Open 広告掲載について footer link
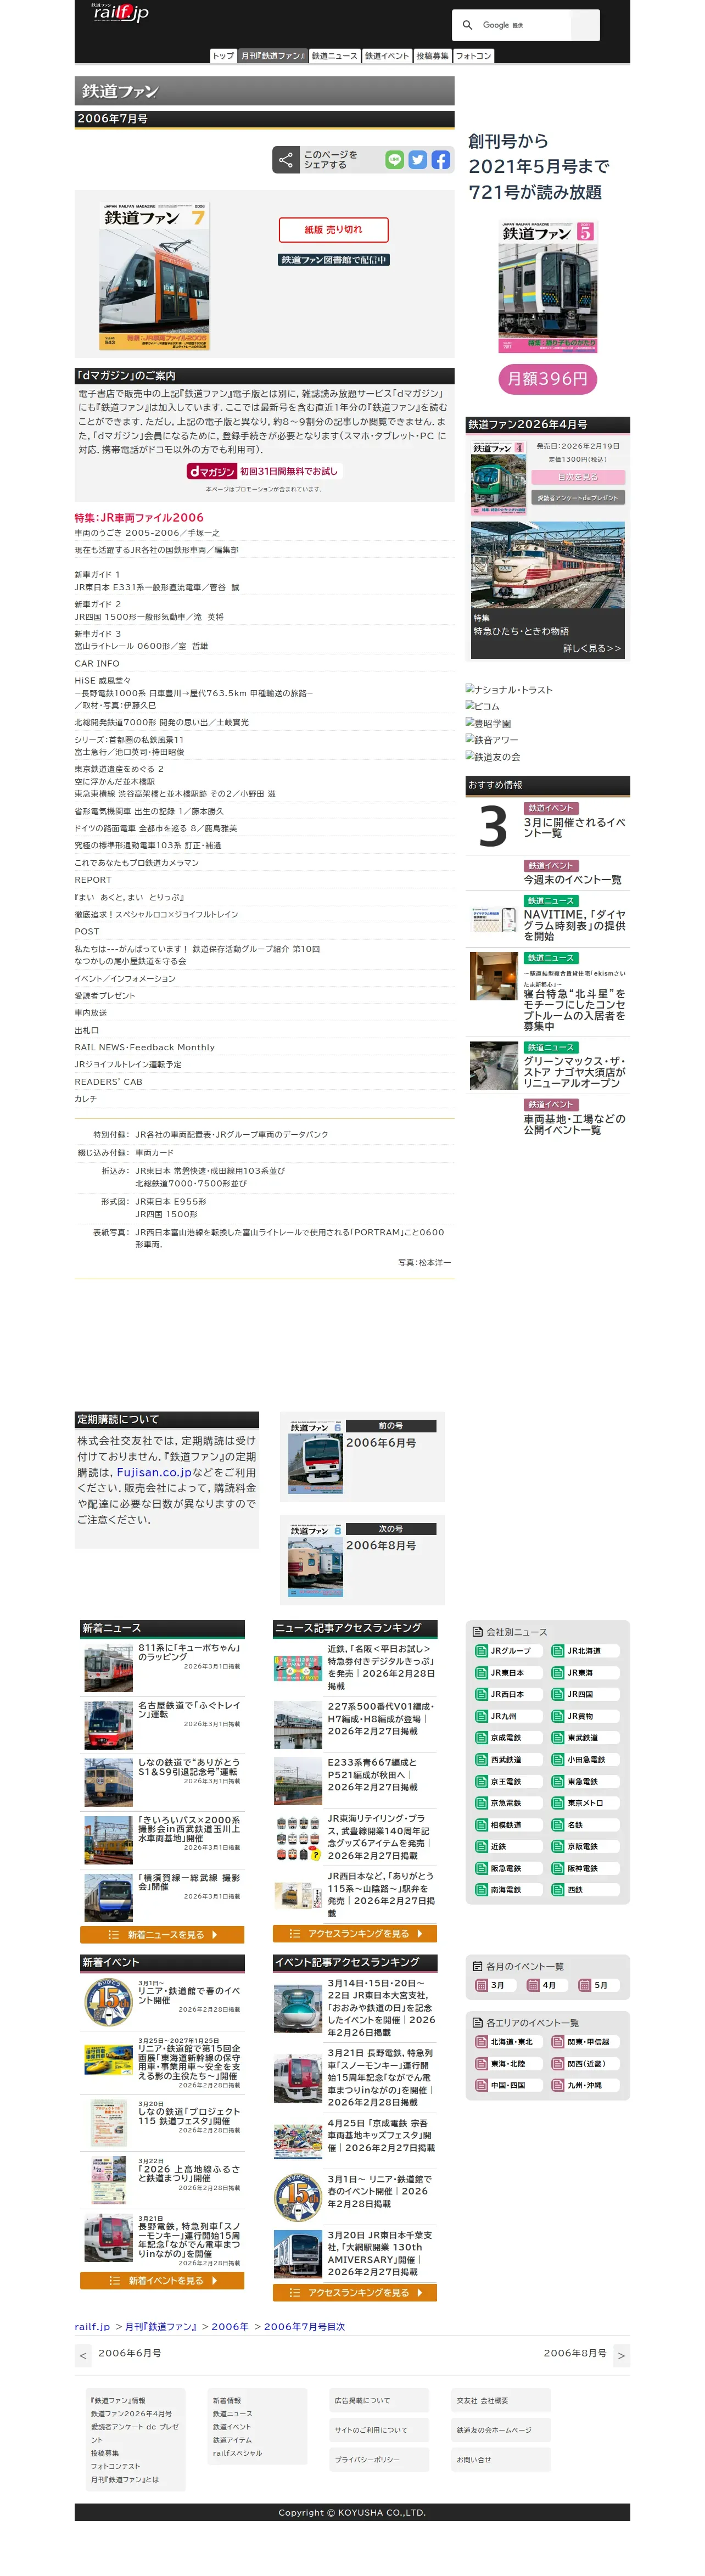 click(x=362, y=2400)
